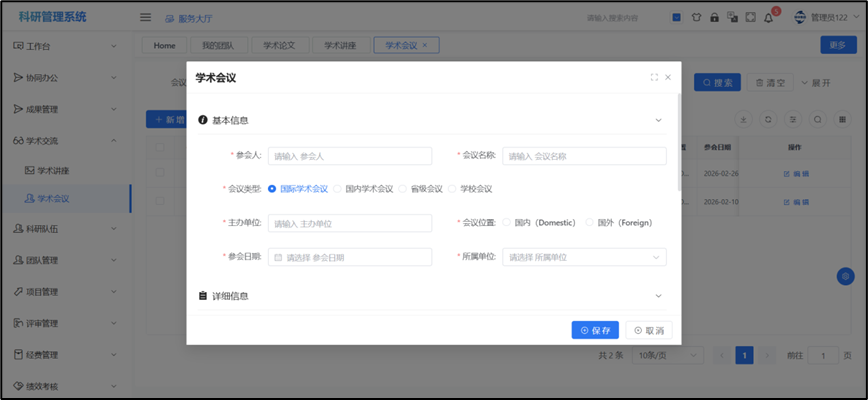Viewport: 868px width, 400px height.
Task: Click the fullscreen icon in top bar
Action: 750,17
